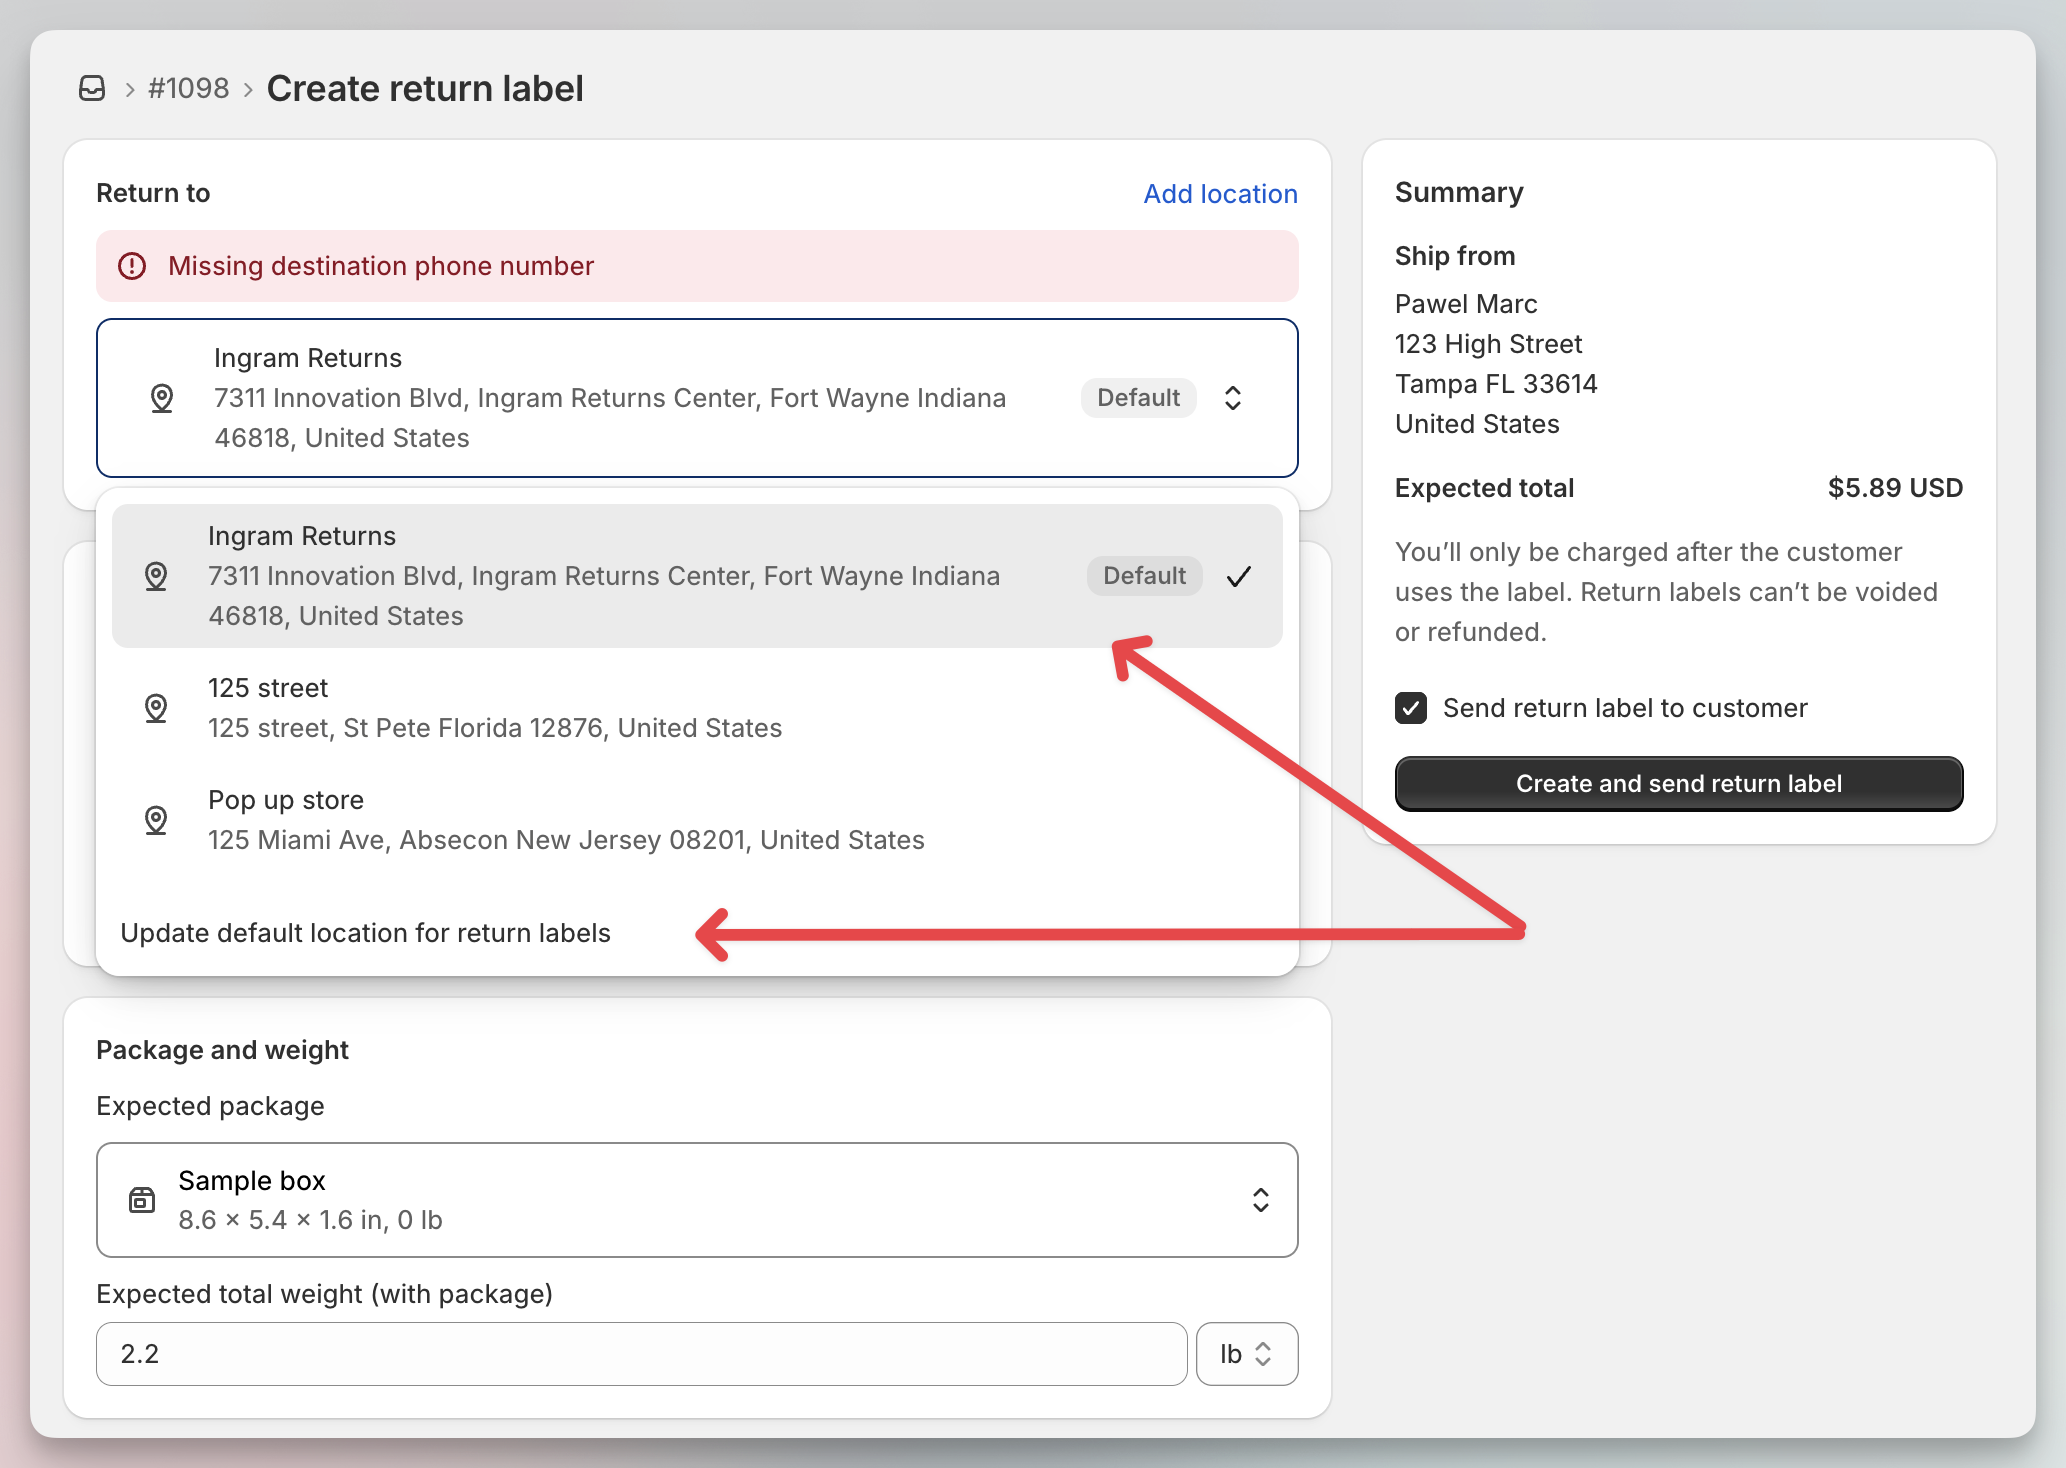Click the missing phone number alert icon

coord(132,266)
